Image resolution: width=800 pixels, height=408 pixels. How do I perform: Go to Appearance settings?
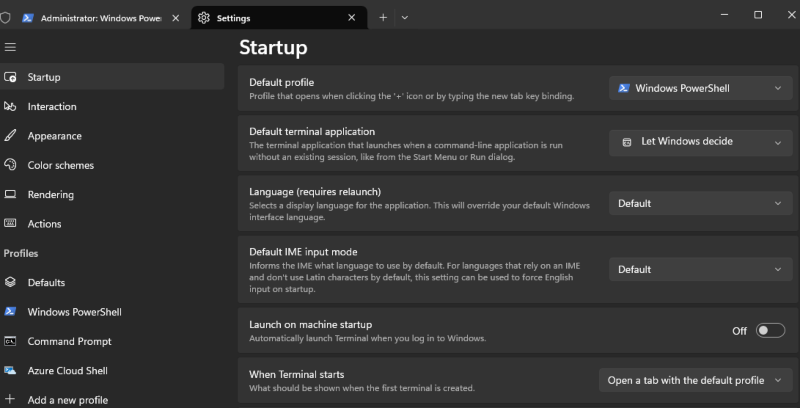[112, 136]
